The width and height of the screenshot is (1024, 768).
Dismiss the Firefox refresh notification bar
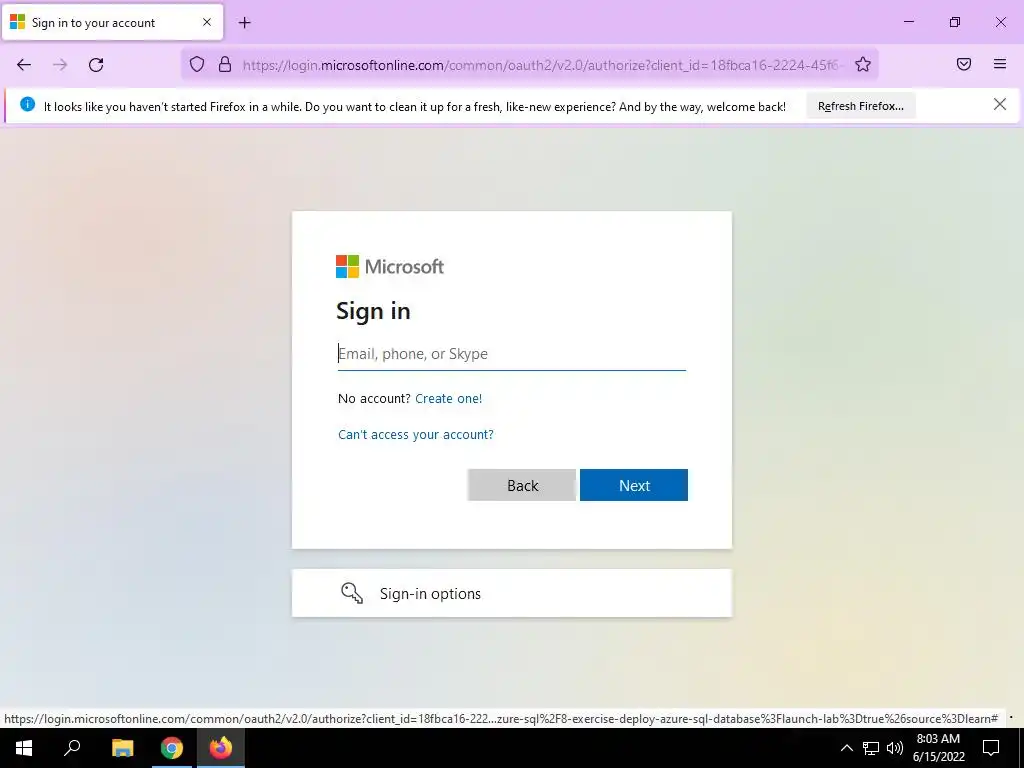1000,104
